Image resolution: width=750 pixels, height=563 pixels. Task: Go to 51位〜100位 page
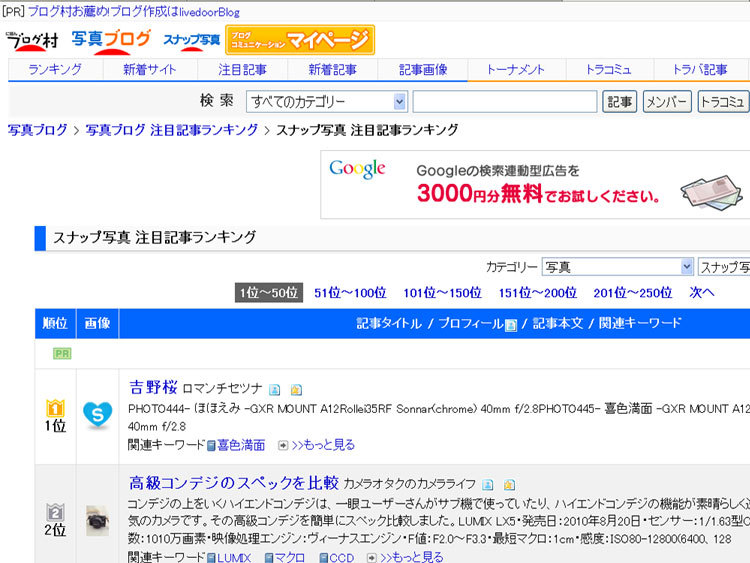coord(350,293)
